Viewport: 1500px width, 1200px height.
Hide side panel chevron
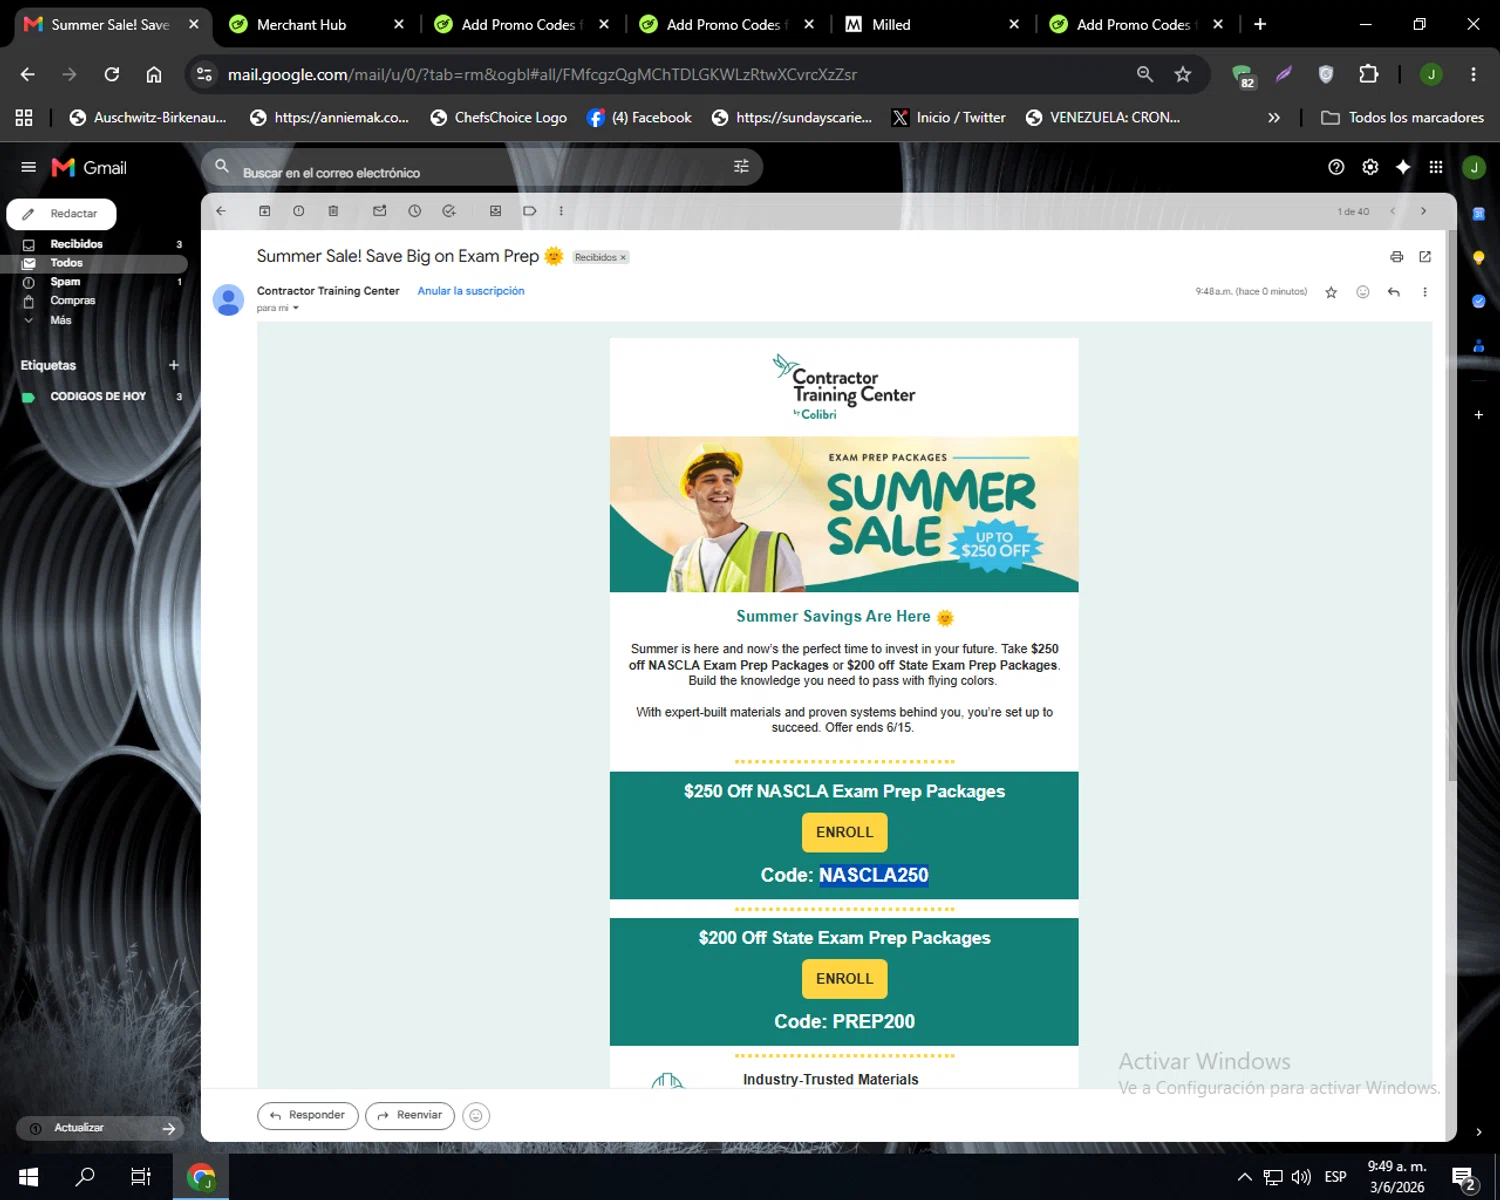[1478, 1132]
